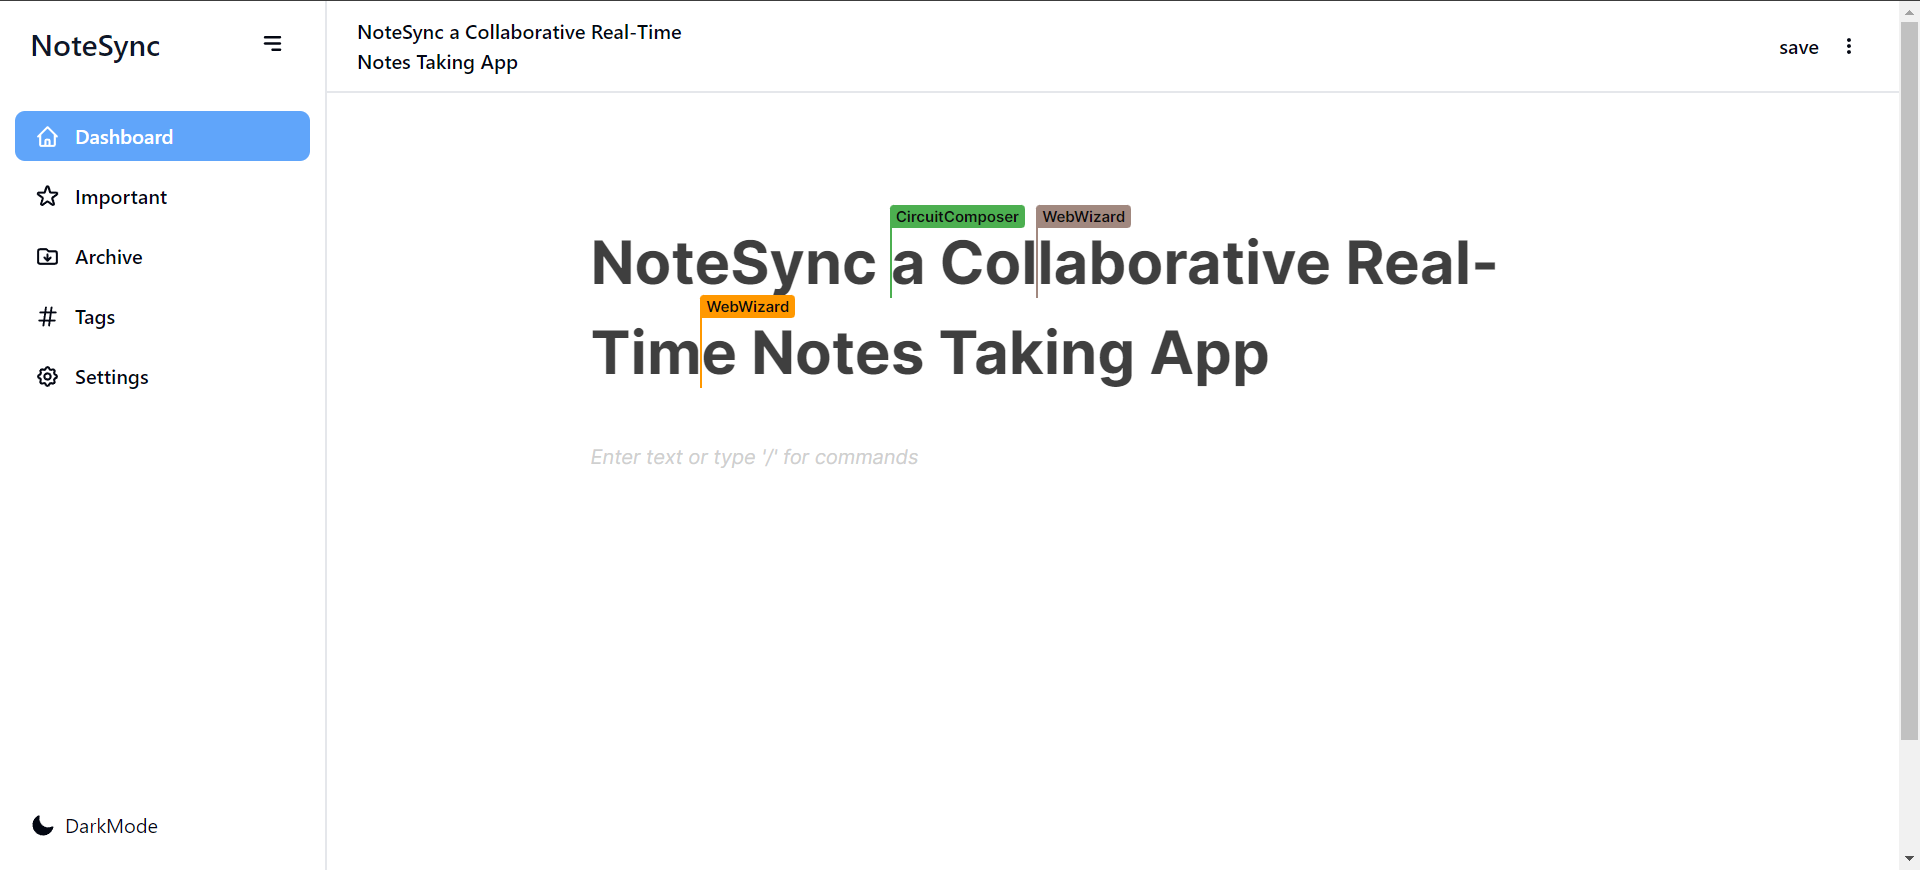Click the Archive folder icon
The width and height of the screenshot is (1920, 870).
(x=47, y=257)
